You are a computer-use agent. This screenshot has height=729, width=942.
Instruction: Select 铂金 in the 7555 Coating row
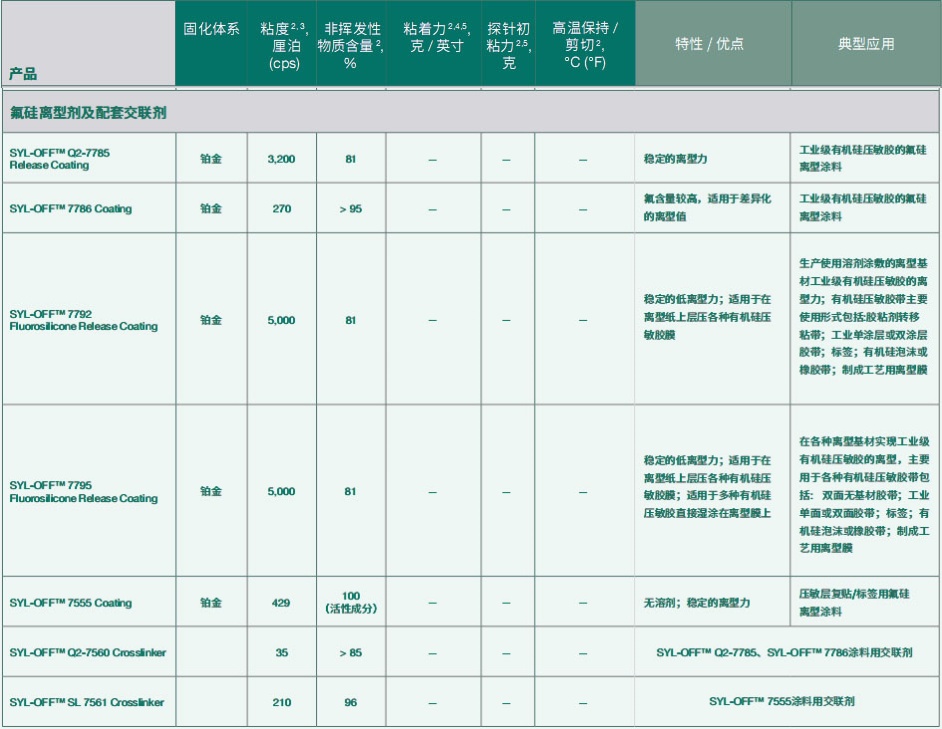(x=211, y=602)
